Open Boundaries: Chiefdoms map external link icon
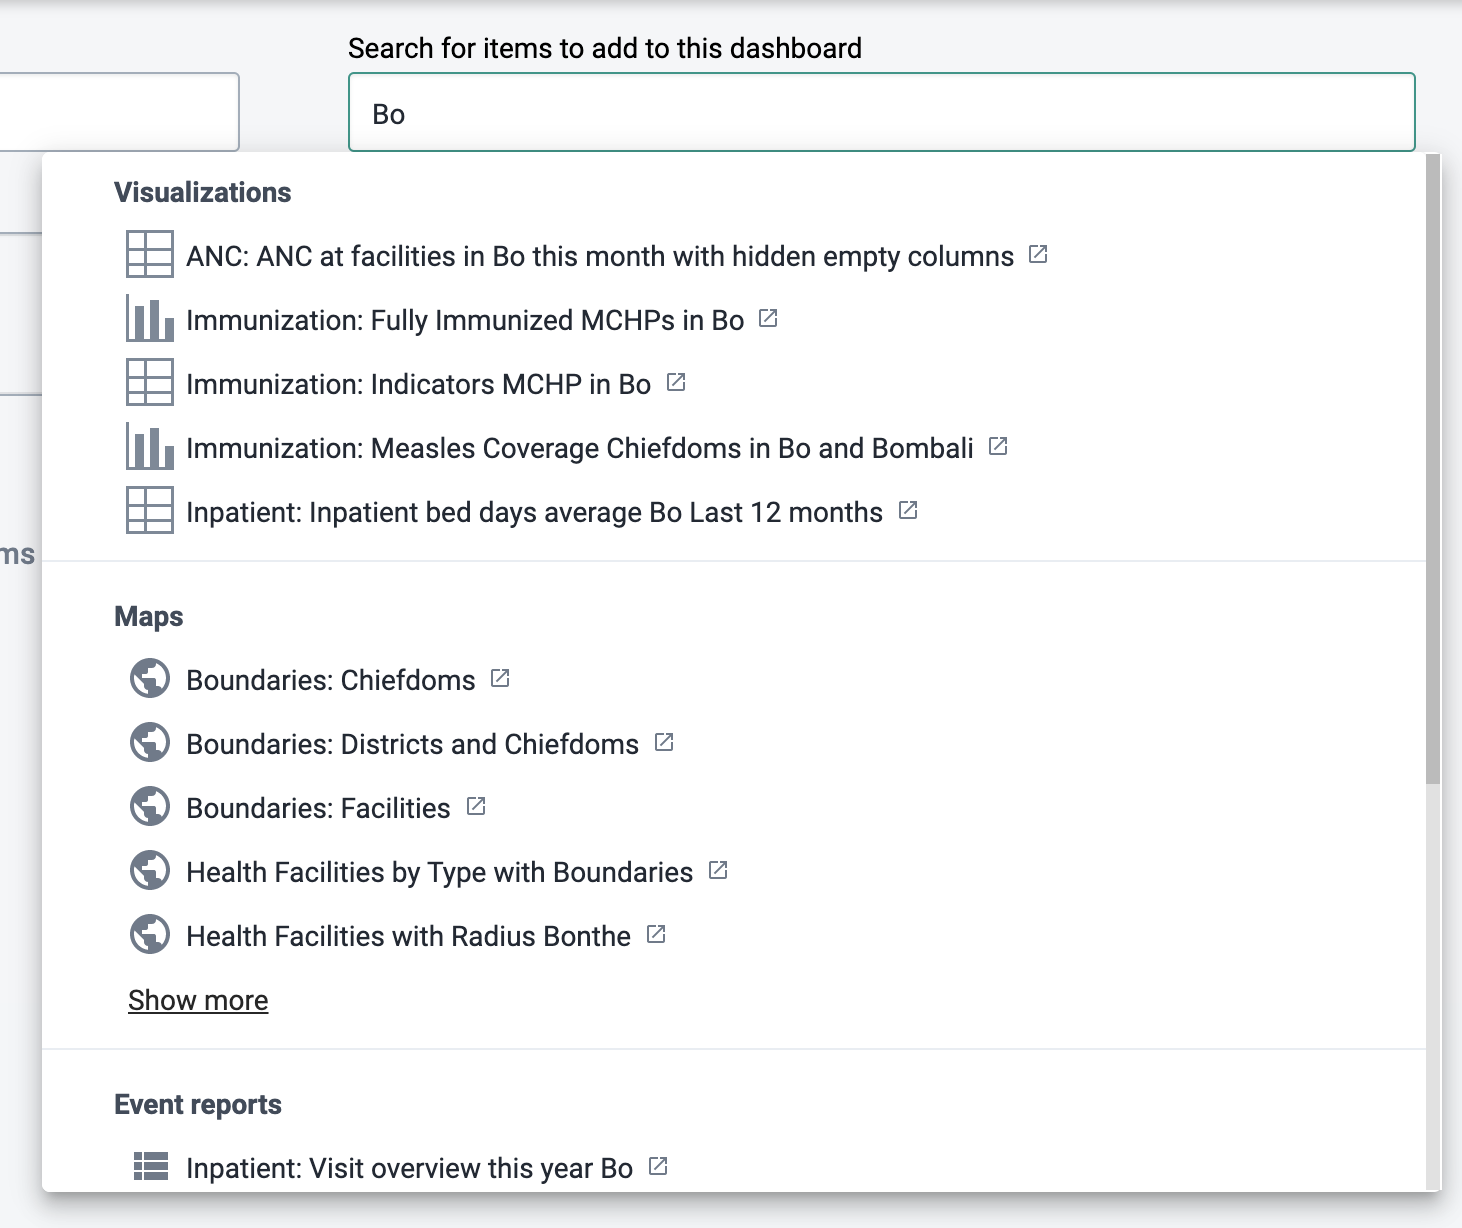This screenshot has width=1462, height=1228. coord(500,679)
